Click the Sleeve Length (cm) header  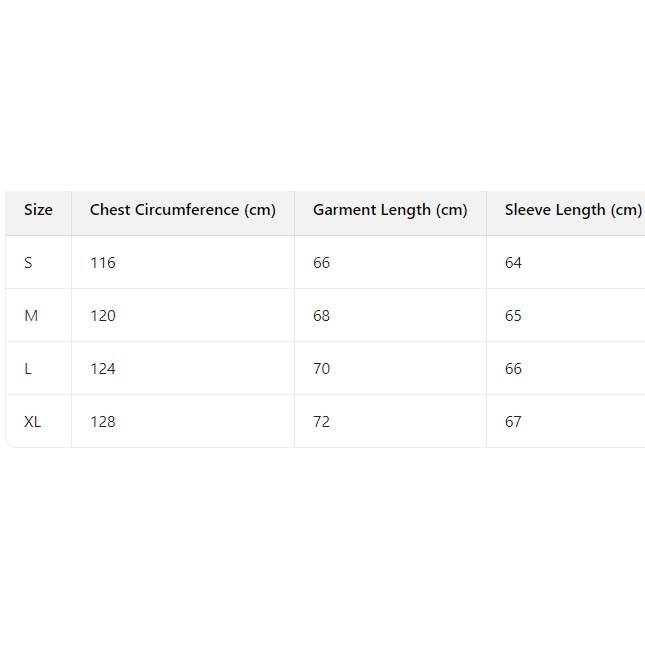click(x=573, y=210)
